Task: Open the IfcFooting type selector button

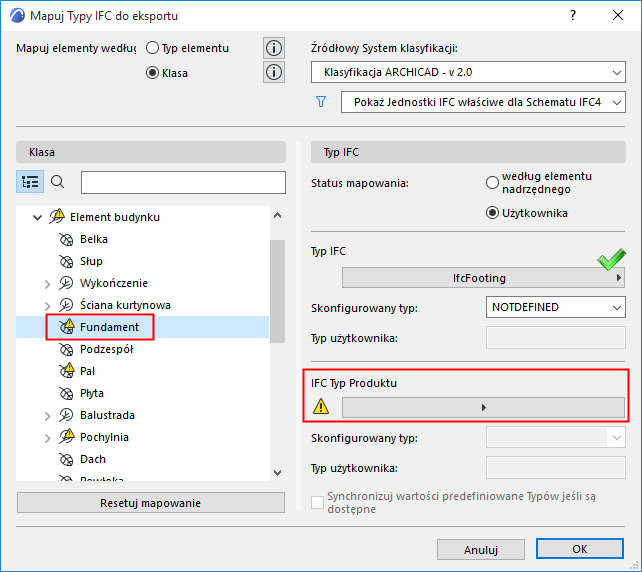Action: coord(483,278)
